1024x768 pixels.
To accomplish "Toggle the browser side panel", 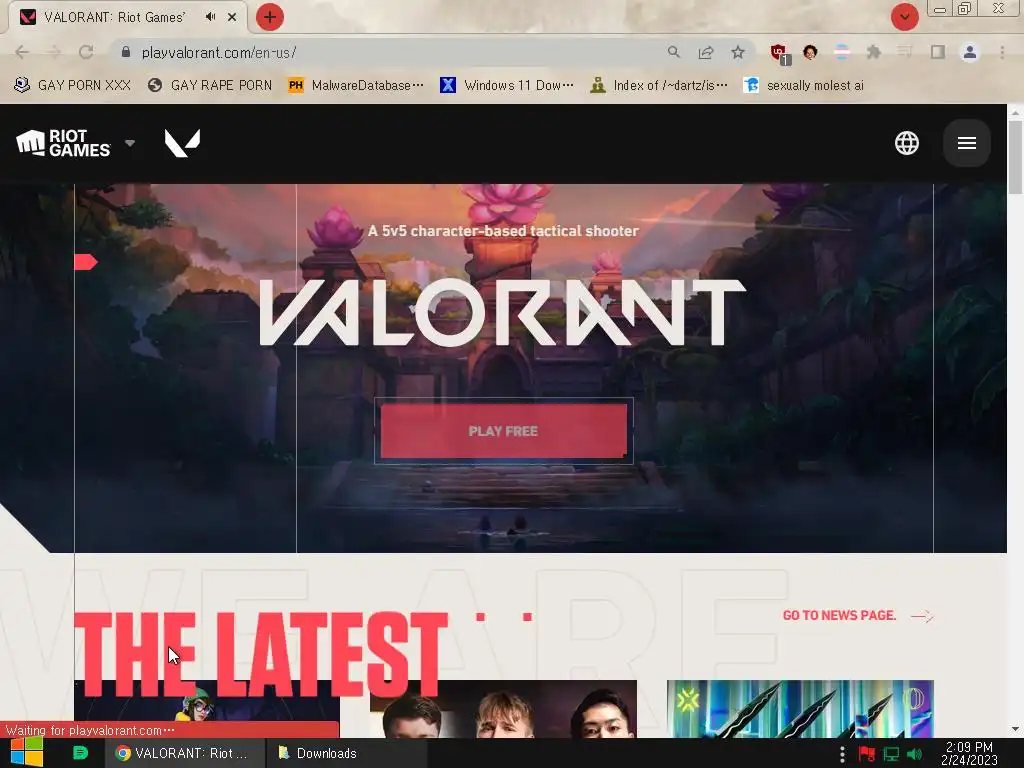I will pyautogui.click(x=938, y=52).
